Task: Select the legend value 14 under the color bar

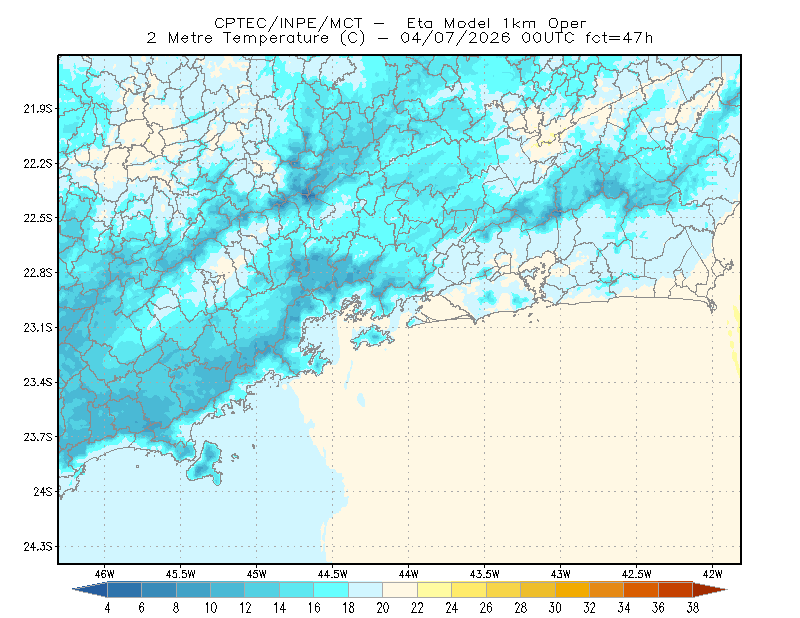Action: tap(280, 608)
